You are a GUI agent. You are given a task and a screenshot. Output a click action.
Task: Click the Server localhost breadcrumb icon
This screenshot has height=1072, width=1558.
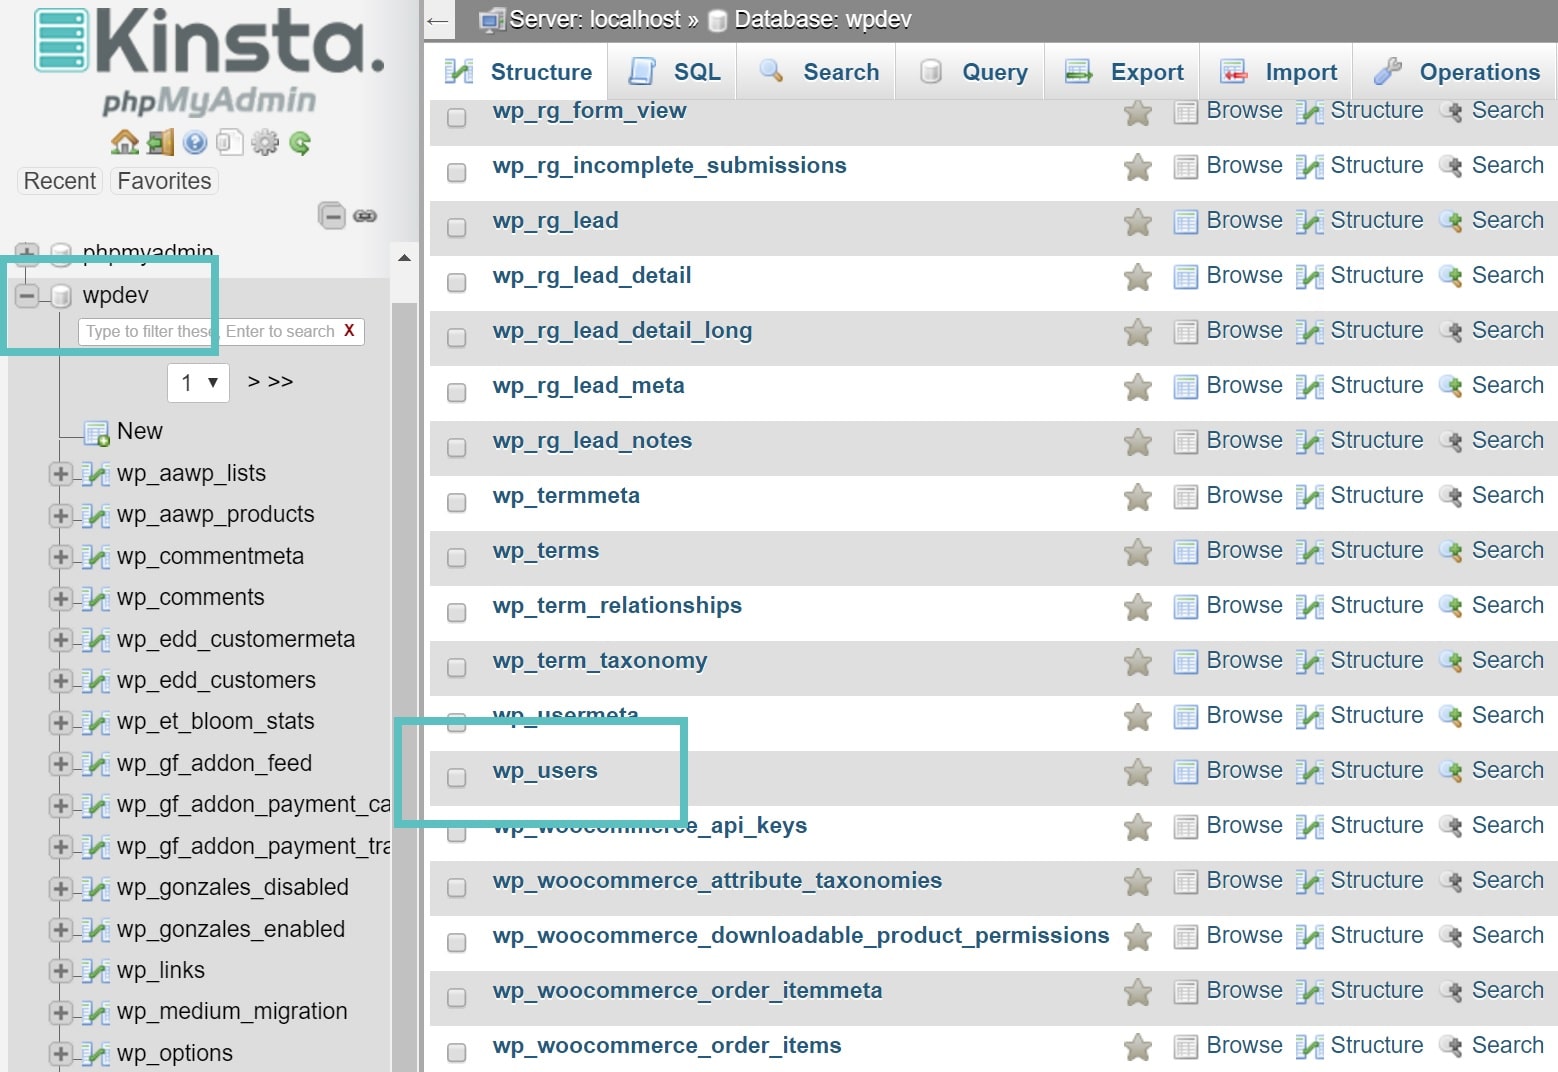coord(491,20)
